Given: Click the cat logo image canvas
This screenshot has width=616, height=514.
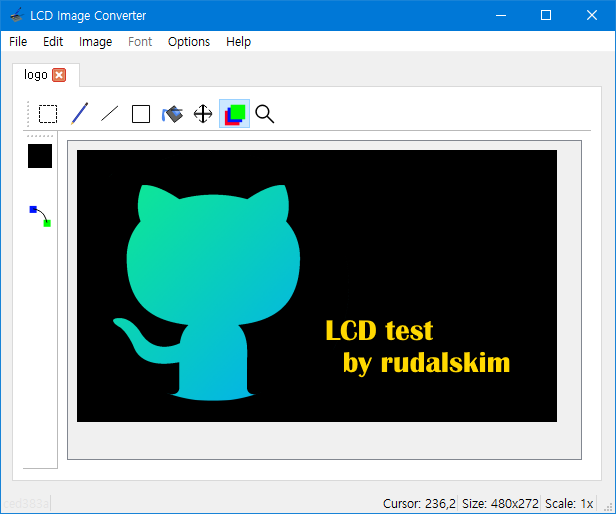Looking at the screenshot, I should tap(317, 286).
